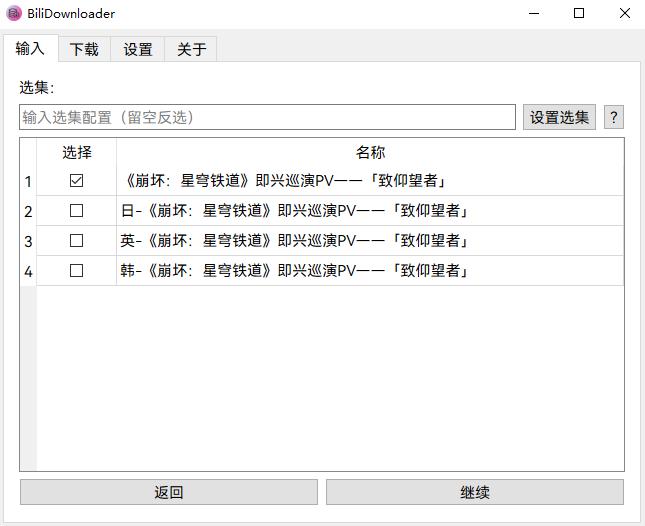The height and width of the screenshot is (526, 645).
Task: Check the box for 英- version row
Action: [77, 241]
